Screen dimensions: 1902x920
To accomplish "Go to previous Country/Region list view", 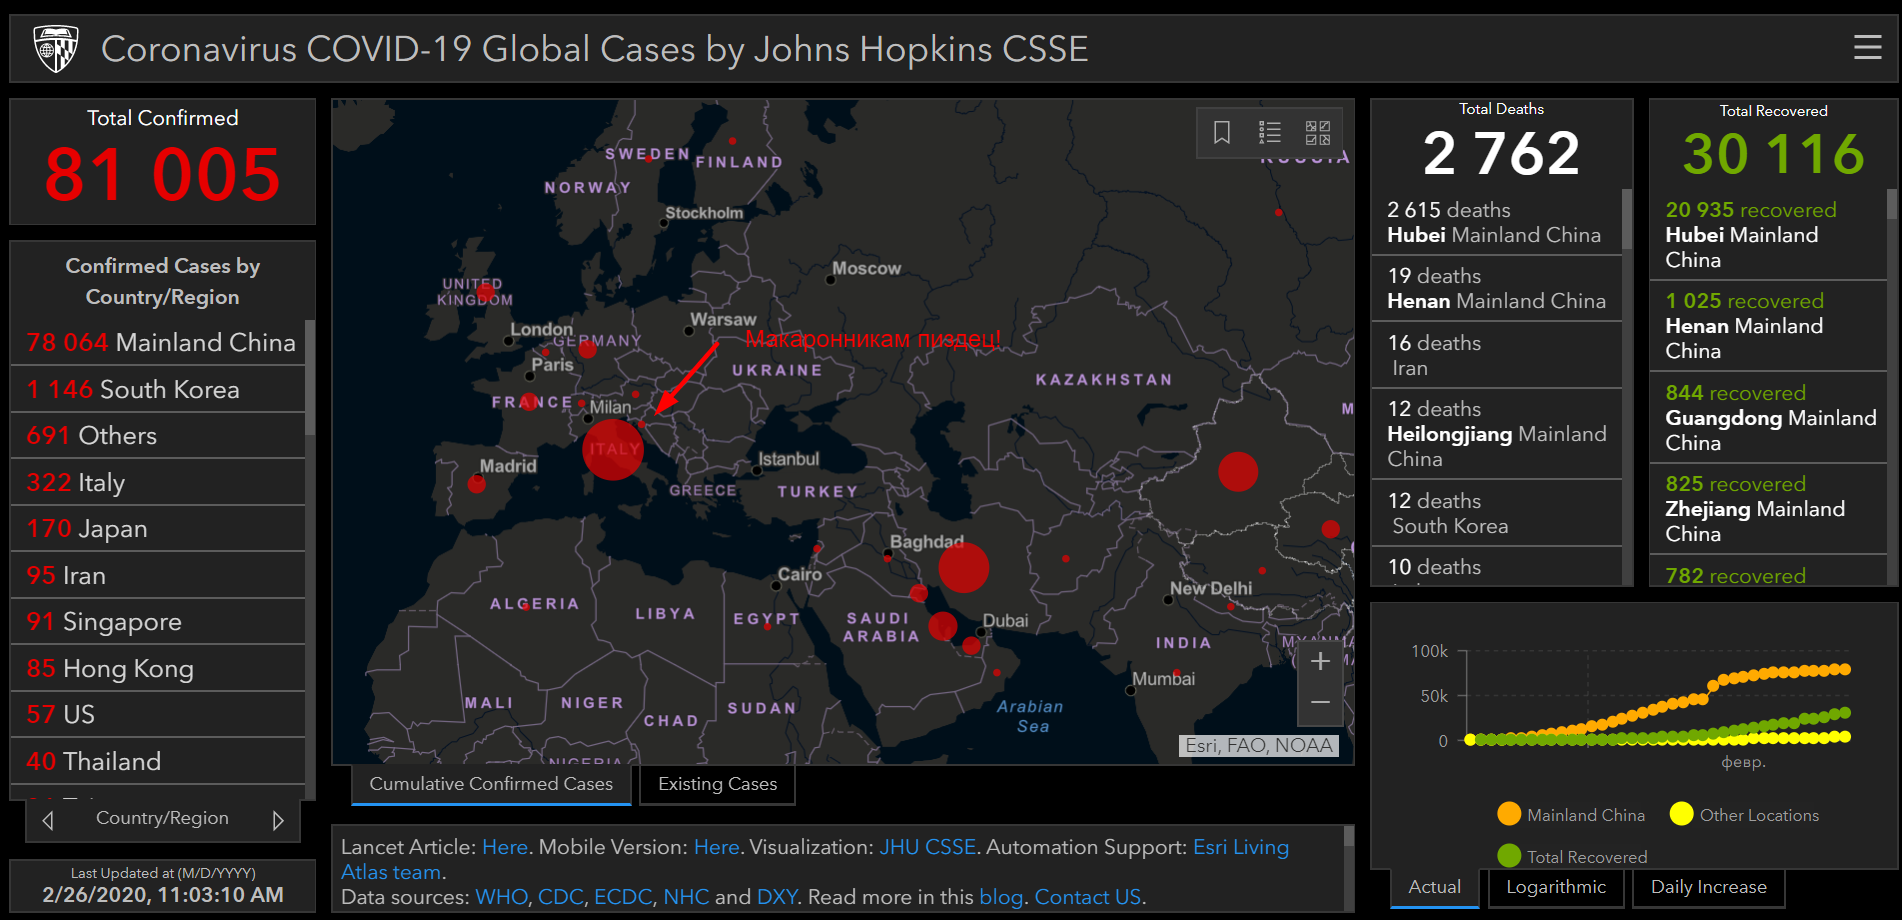I will coord(48,820).
